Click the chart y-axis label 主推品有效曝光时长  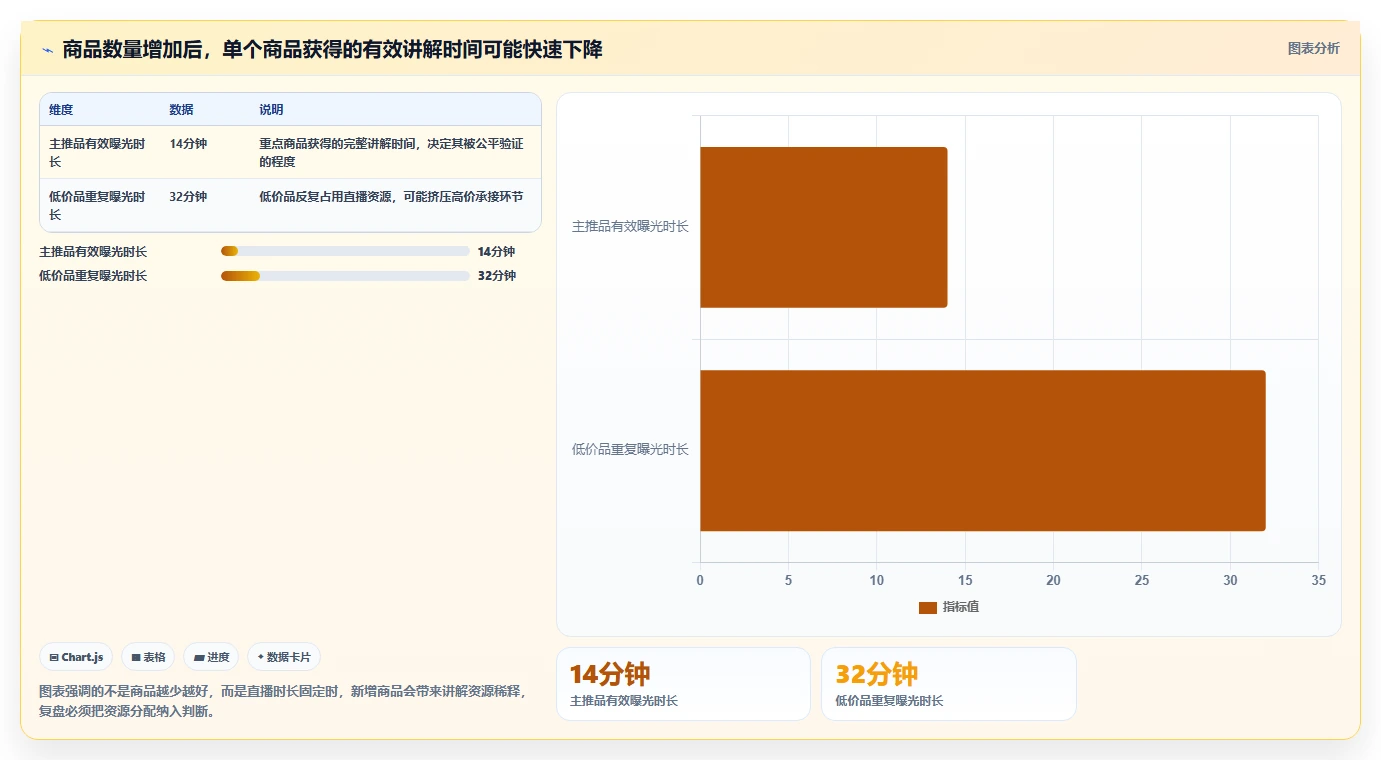pyautogui.click(x=630, y=227)
